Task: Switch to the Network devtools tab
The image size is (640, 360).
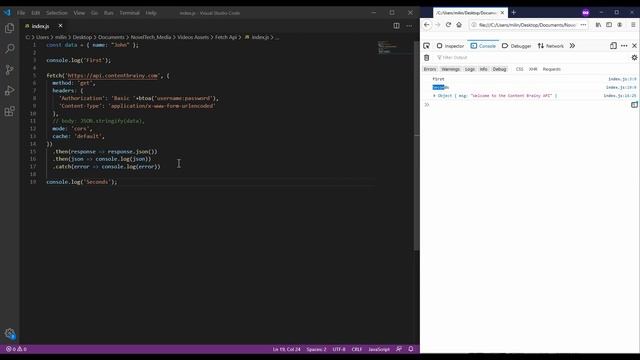Action: click(551, 46)
